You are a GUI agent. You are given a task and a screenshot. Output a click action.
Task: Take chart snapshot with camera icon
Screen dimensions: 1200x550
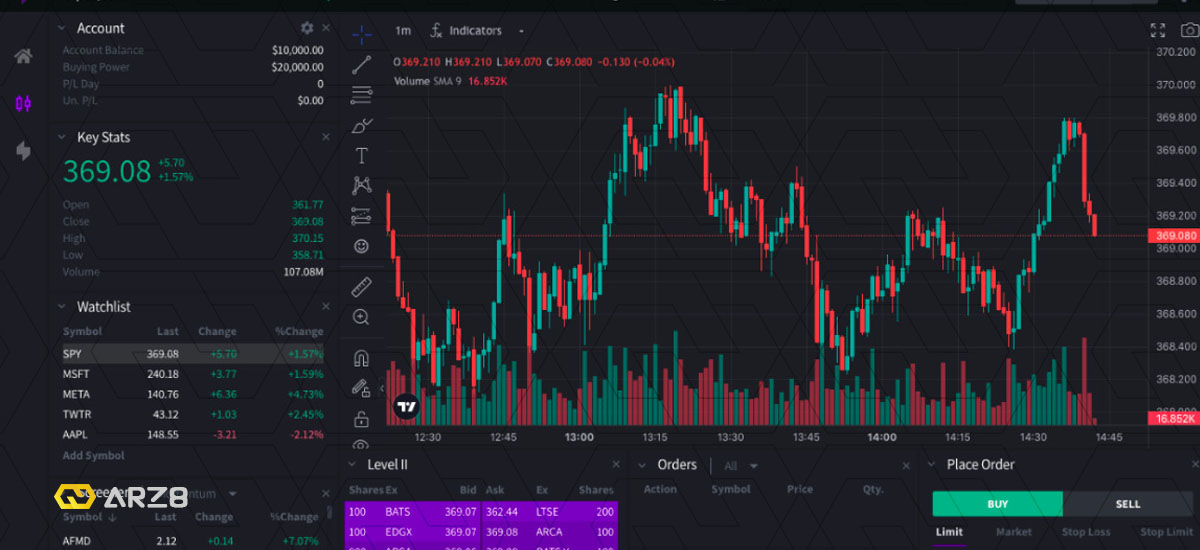pos(1189,30)
